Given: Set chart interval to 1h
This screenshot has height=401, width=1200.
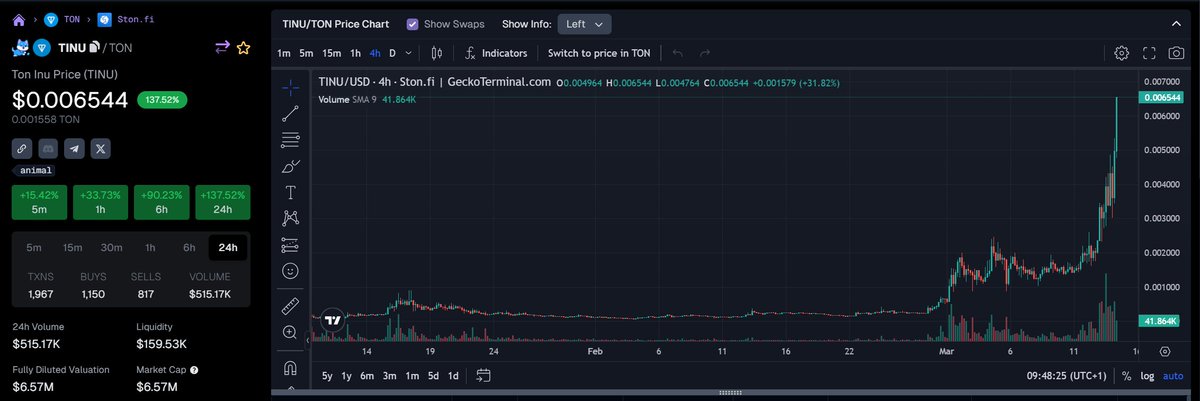Looking at the screenshot, I should pyautogui.click(x=355, y=53).
